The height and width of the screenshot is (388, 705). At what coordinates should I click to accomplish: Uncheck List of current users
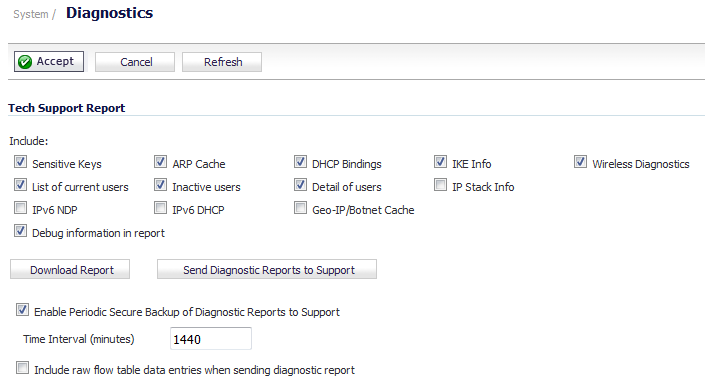tap(20, 185)
